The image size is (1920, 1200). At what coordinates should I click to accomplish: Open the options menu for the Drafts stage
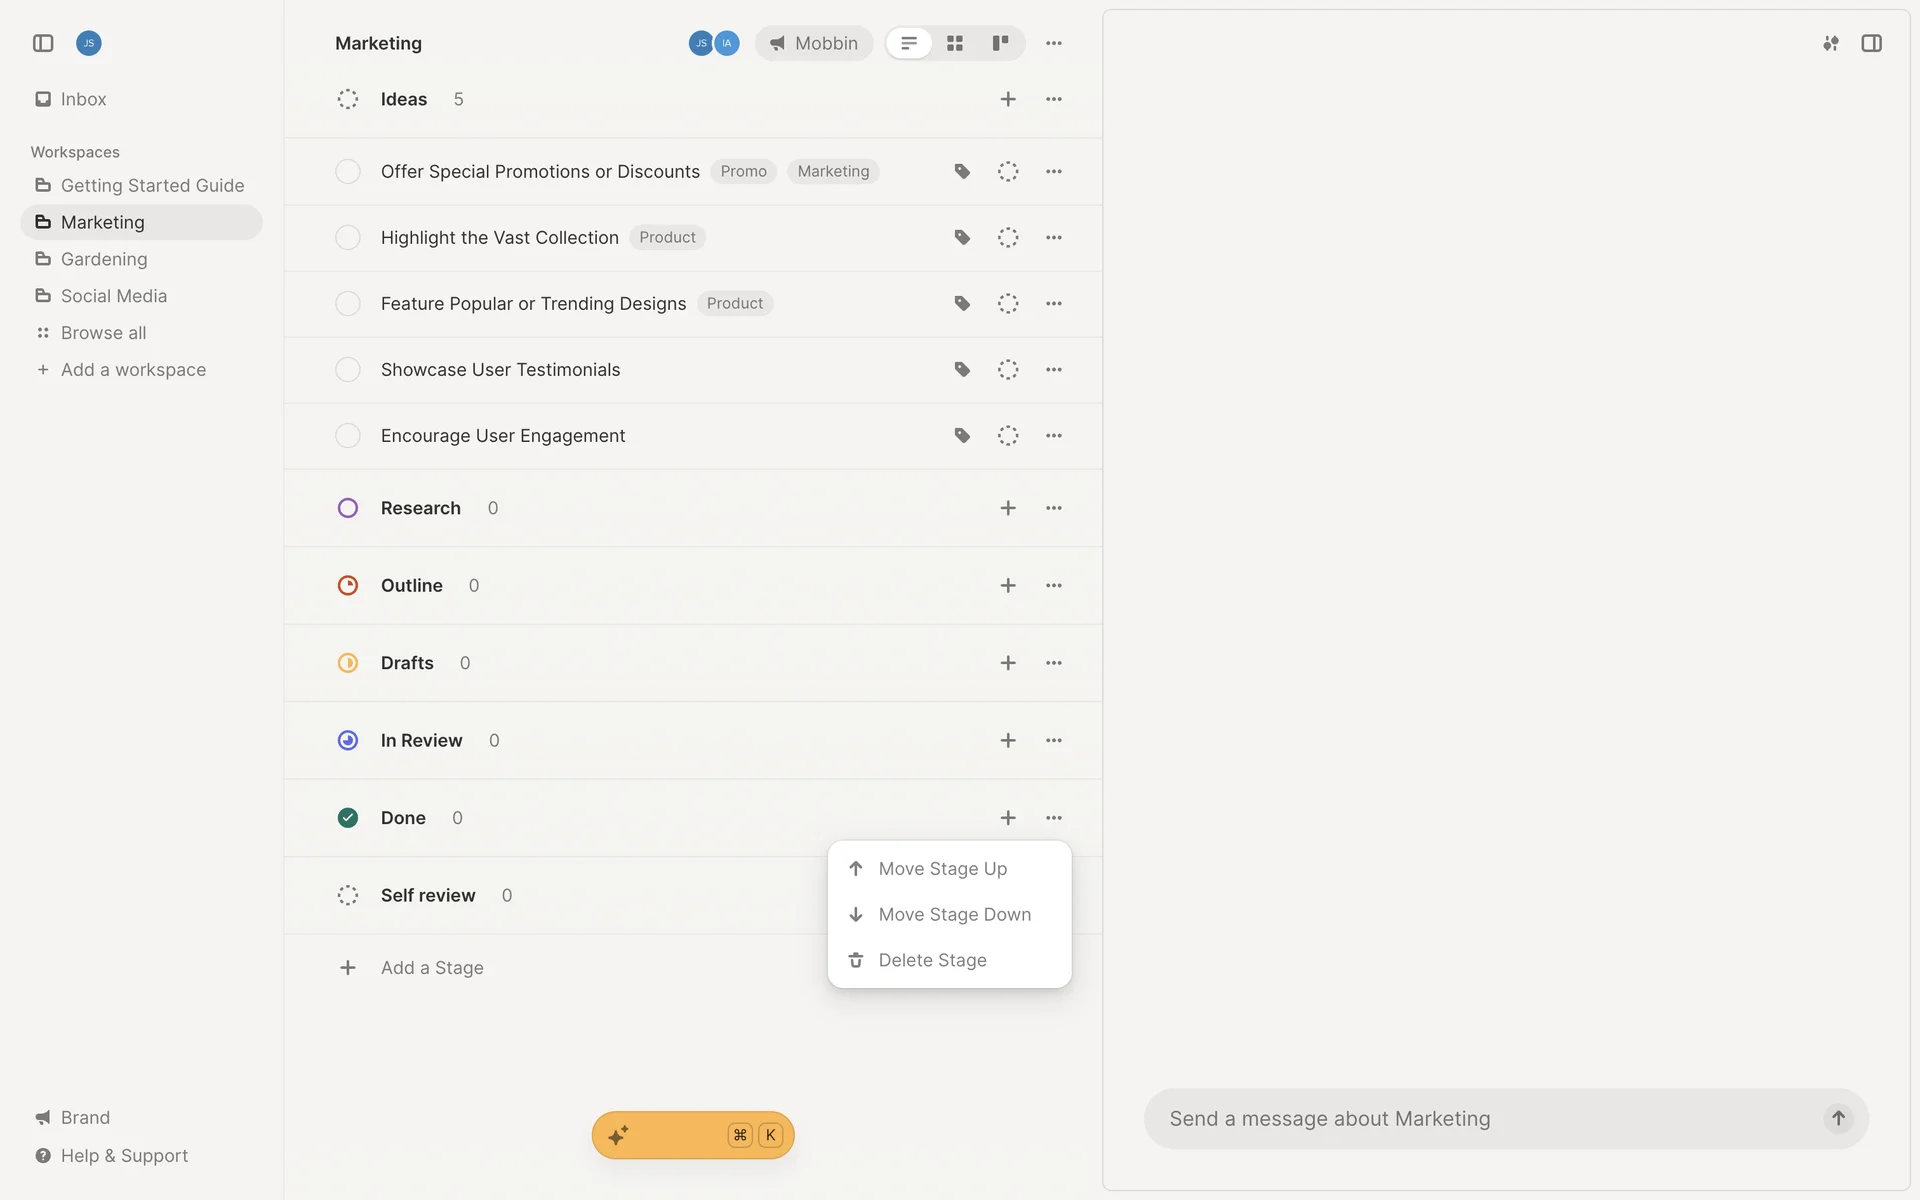[x=1054, y=663]
